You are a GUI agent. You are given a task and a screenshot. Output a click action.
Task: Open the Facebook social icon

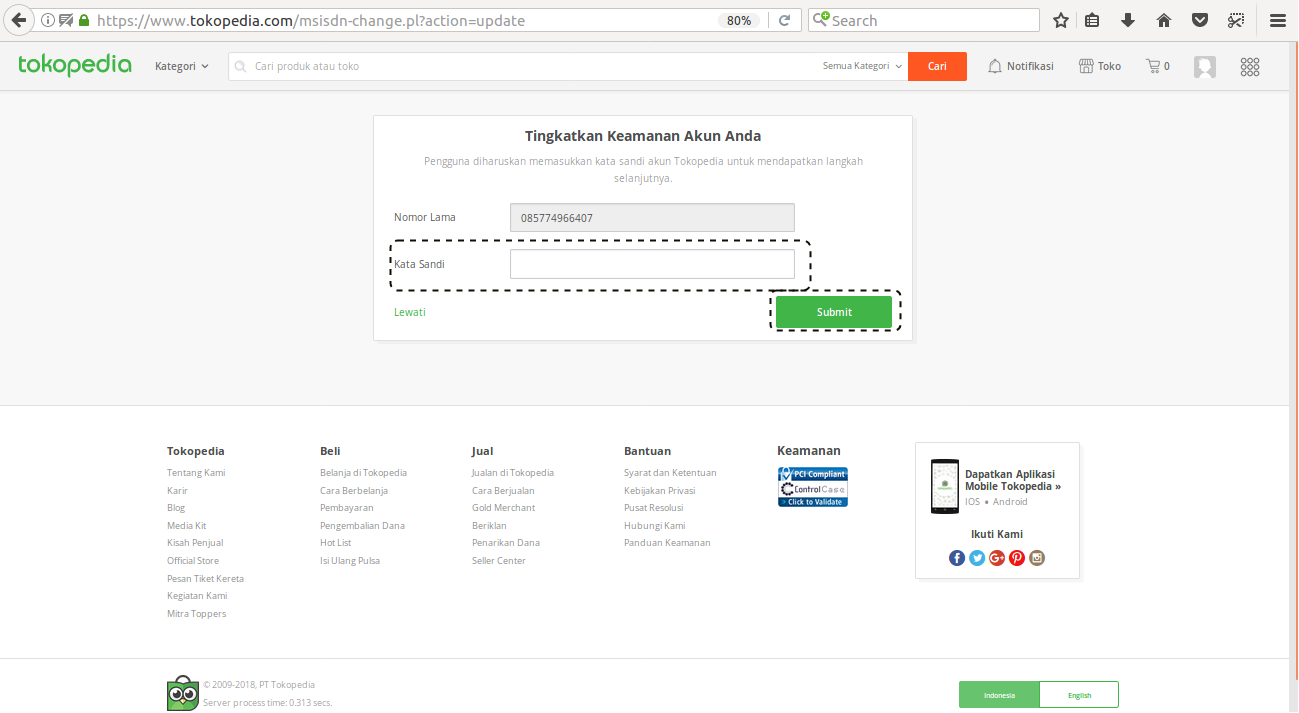coord(957,558)
